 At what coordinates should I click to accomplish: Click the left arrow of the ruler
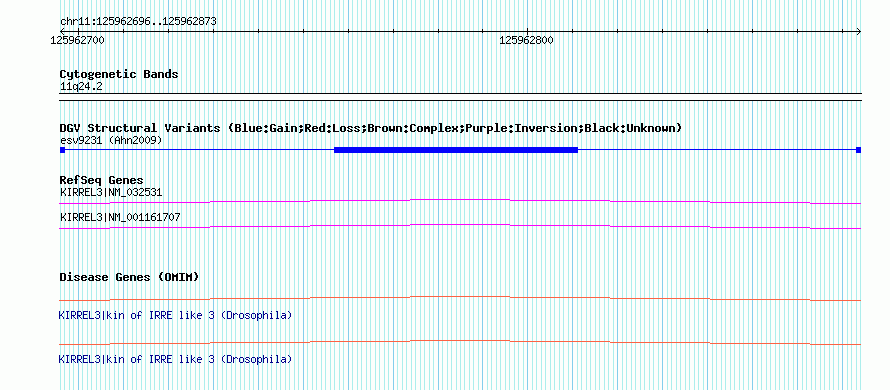62,31
